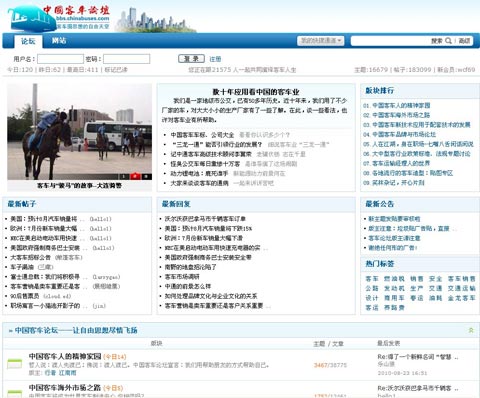Click the hot tag 客车销售
Image resolution: width=480 pixels, height=398 pixels.
point(461,279)
